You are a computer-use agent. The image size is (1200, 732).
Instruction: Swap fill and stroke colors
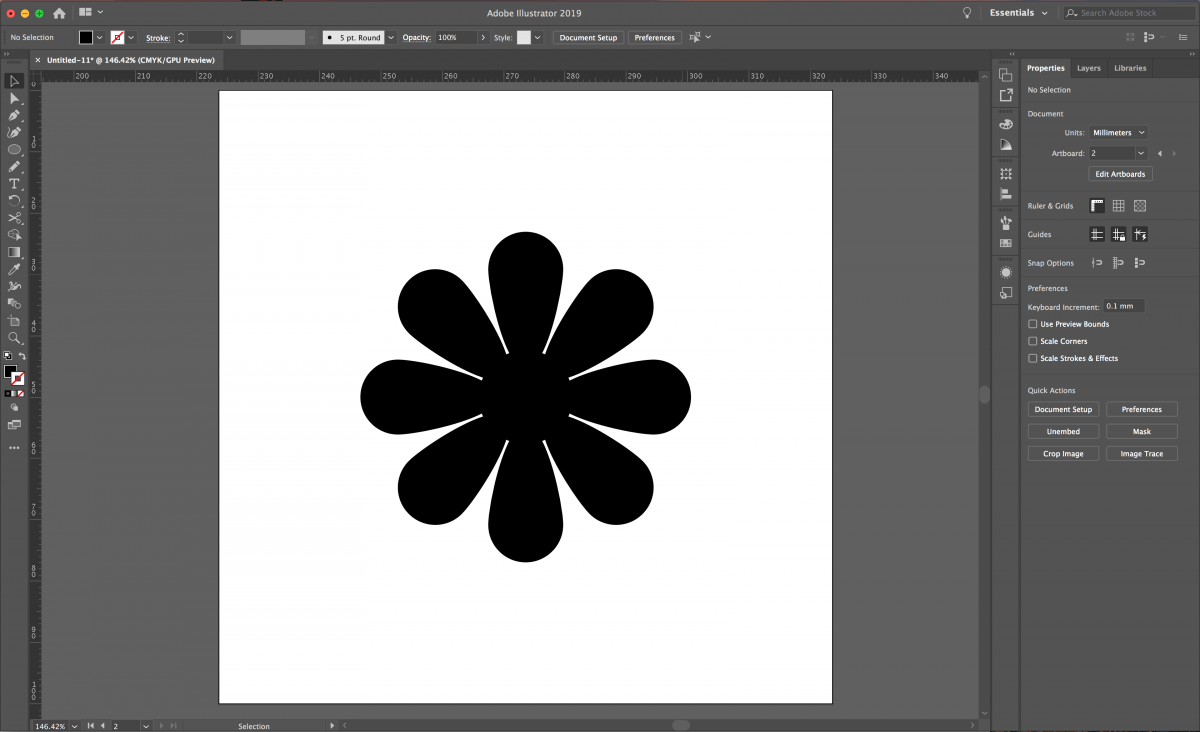22,356
